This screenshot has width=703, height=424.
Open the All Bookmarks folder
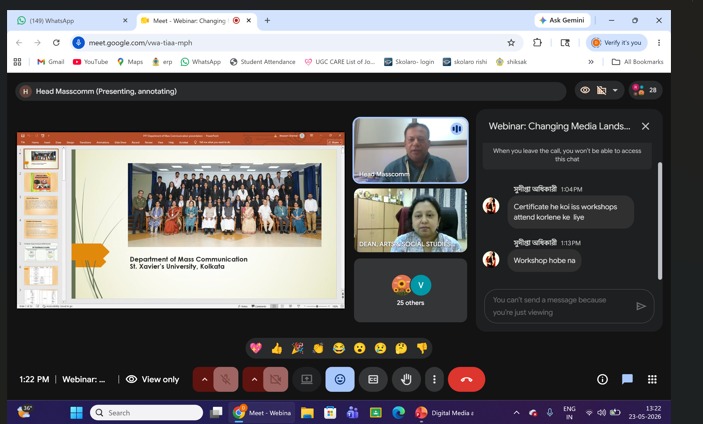click(638, 62)
